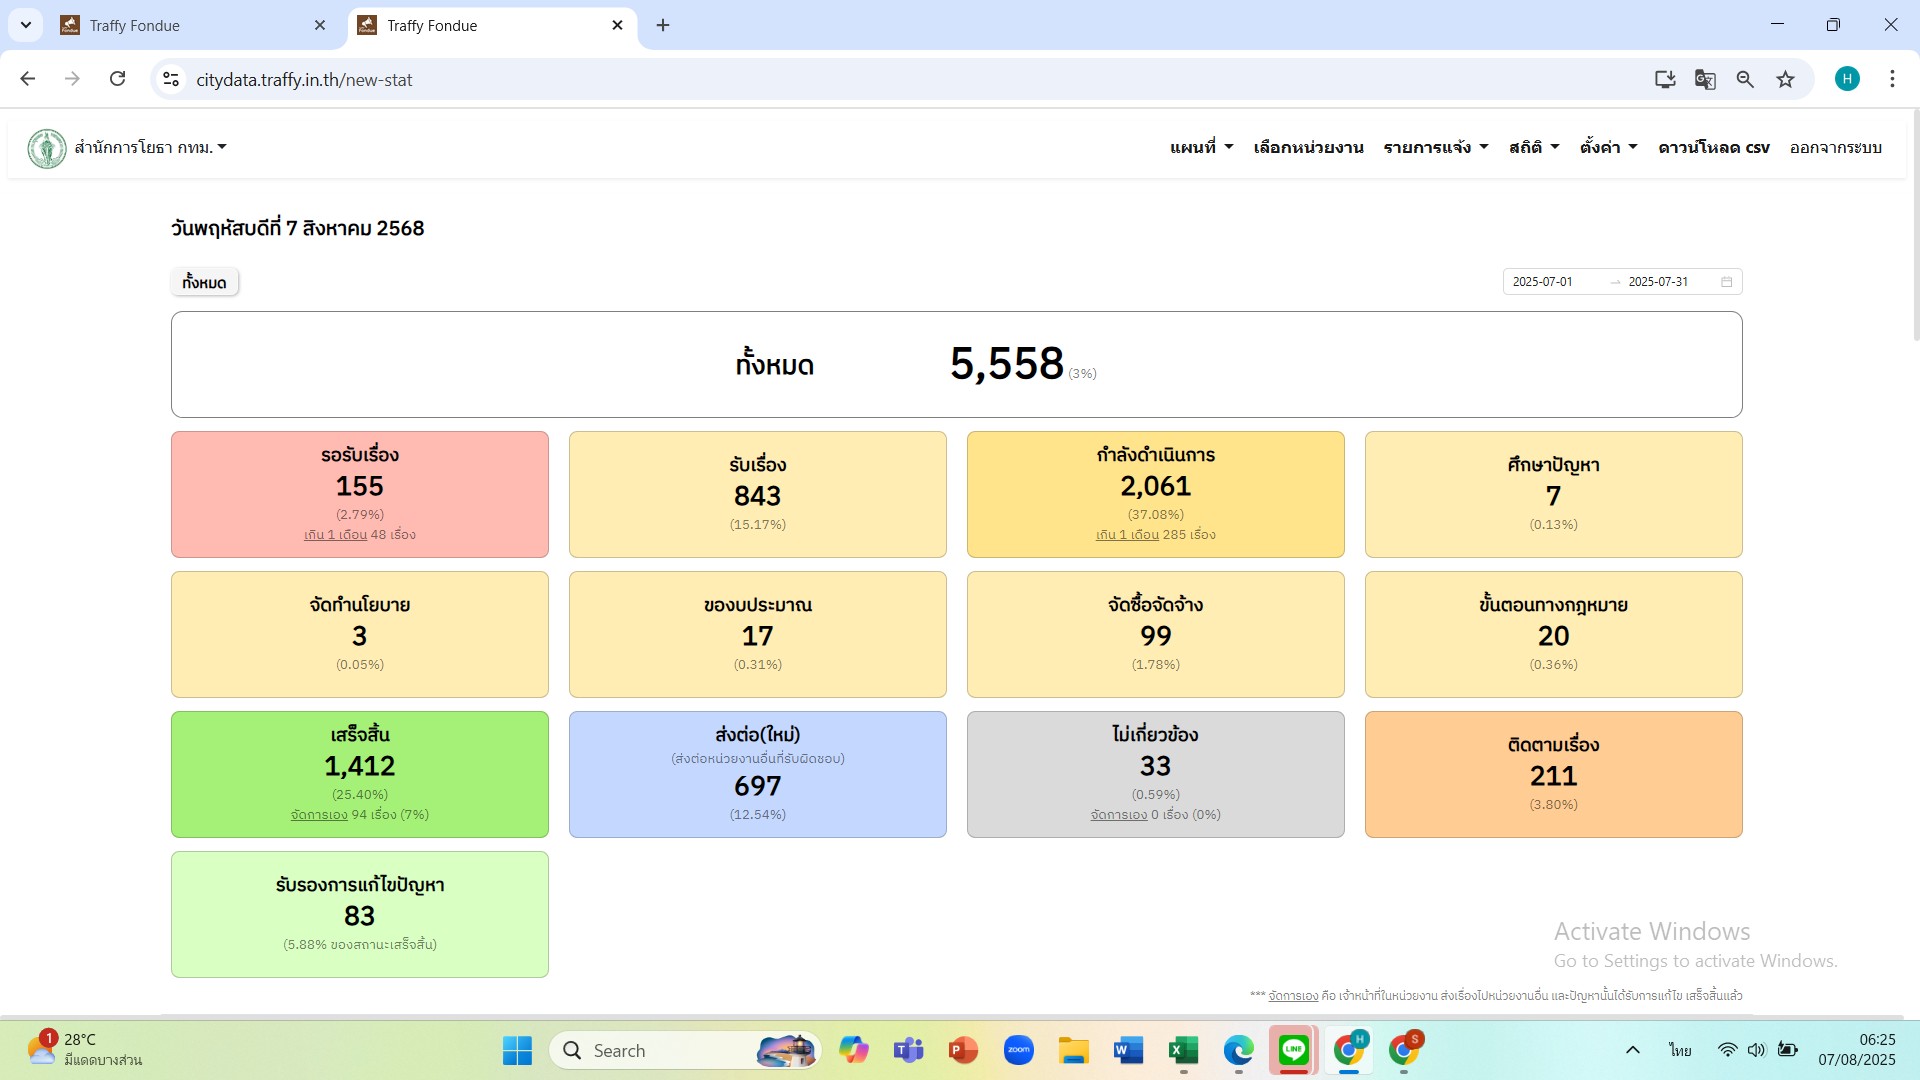Screen dimensions: 1920x1080
Task: Open the ขั้นตอนทางกฎหมาย 20 card
Action: point(1554,634)
